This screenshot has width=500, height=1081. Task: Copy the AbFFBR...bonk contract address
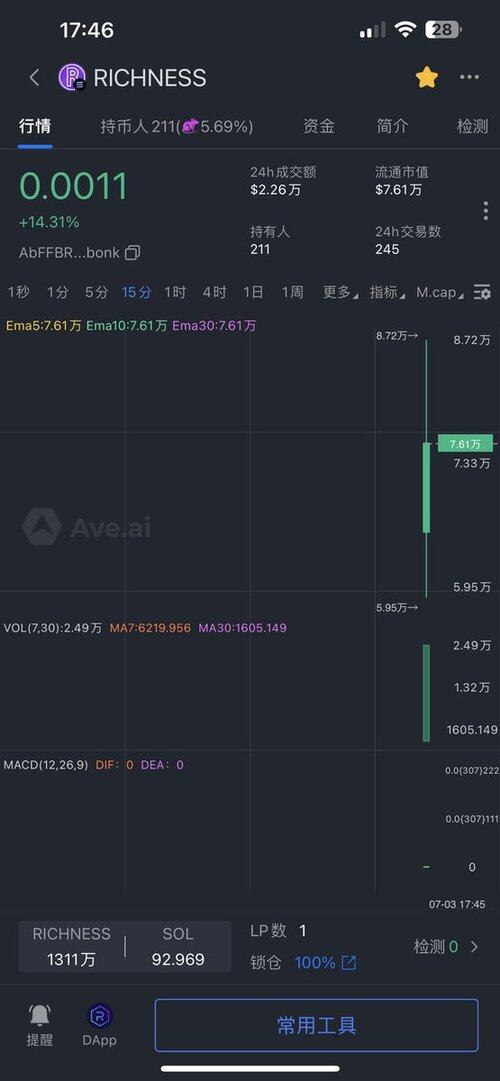pos(132,253)
